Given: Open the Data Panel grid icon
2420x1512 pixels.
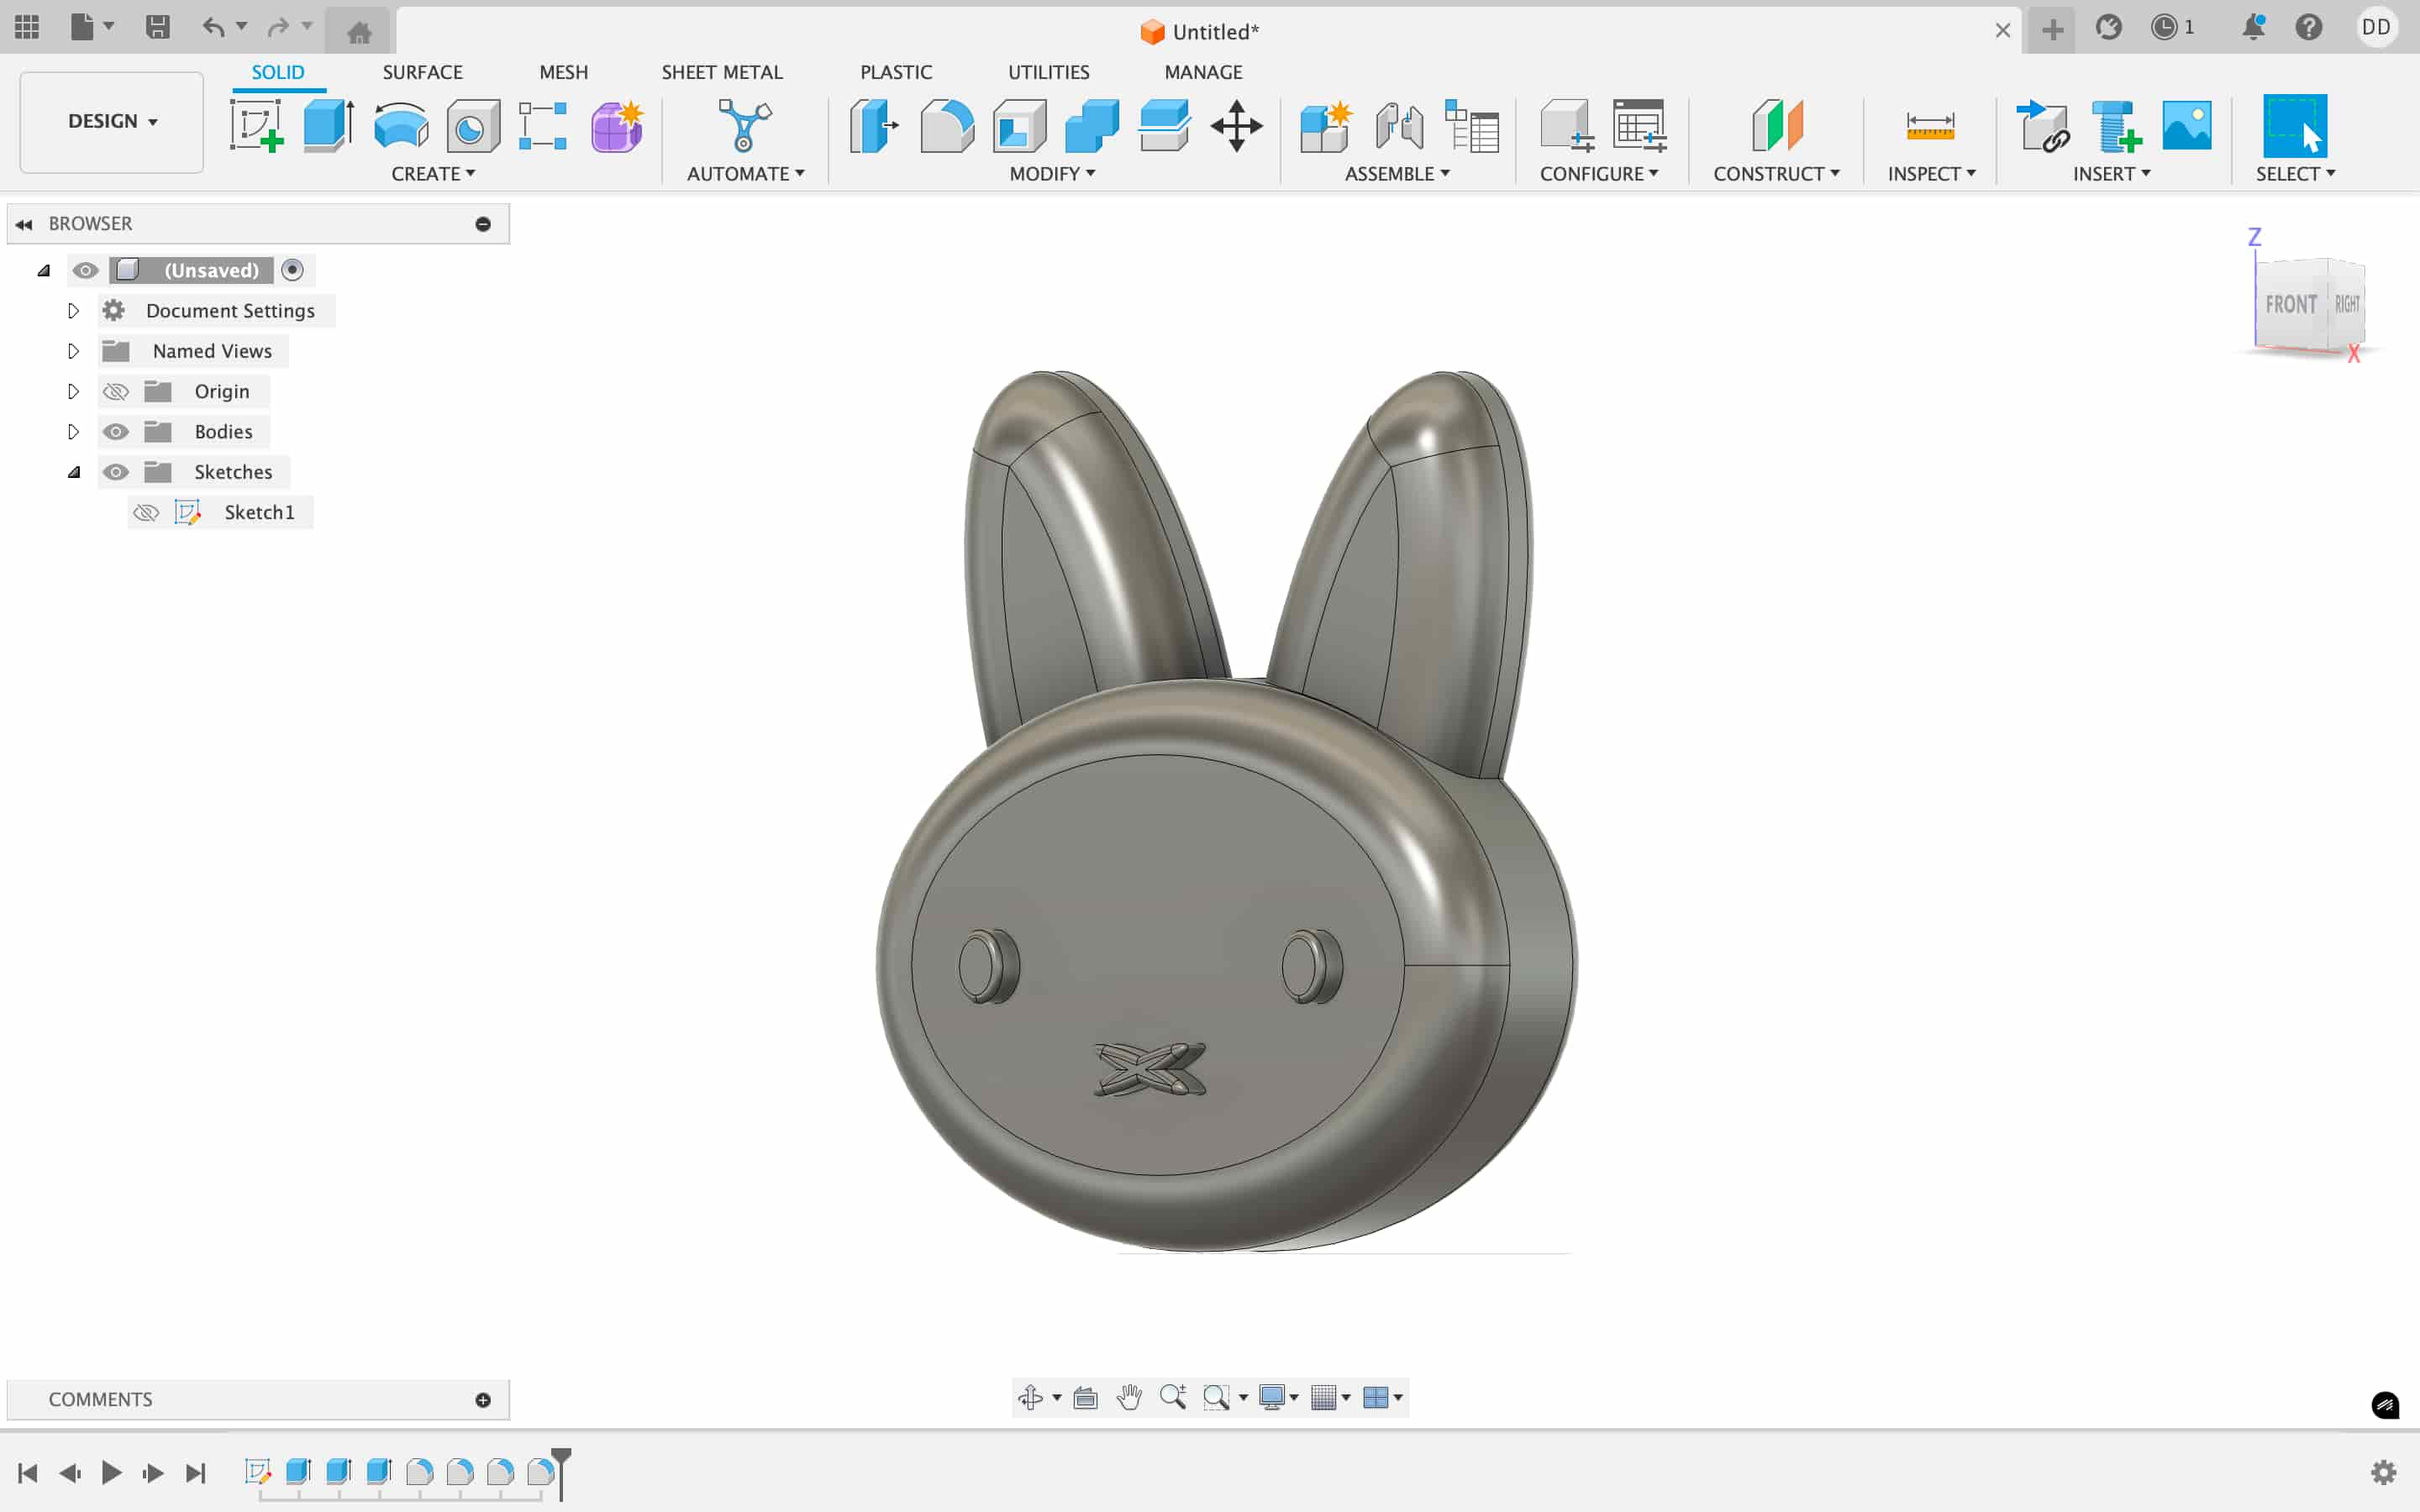Looking at the screenshot, I should point(27,27).
